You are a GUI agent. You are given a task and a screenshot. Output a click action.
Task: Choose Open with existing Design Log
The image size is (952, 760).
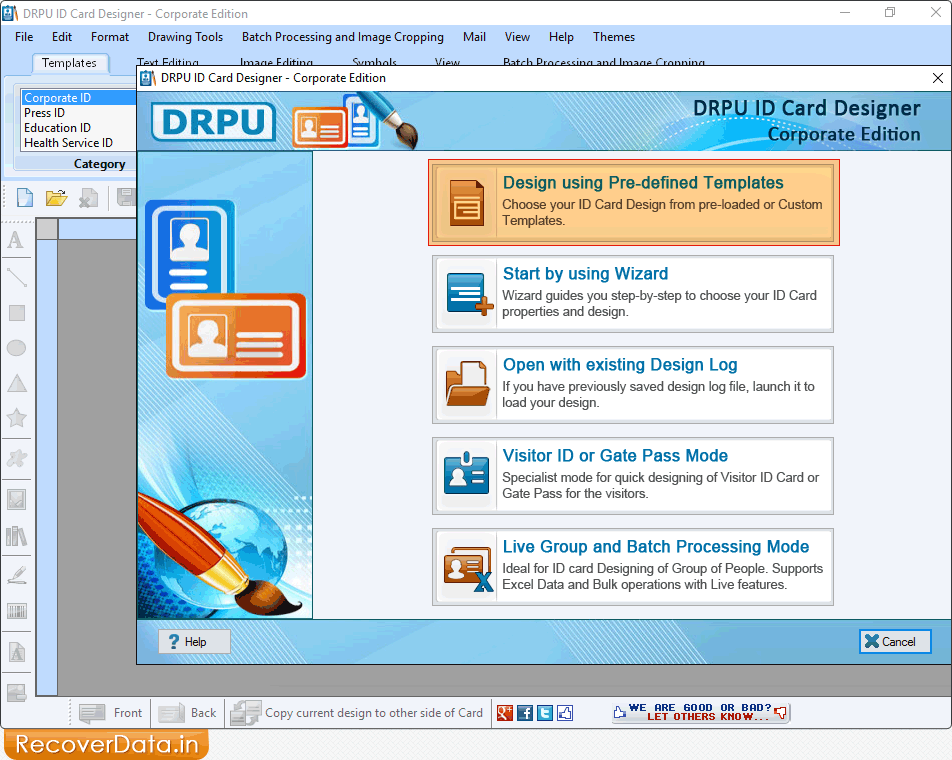click(x=633, y=385)
